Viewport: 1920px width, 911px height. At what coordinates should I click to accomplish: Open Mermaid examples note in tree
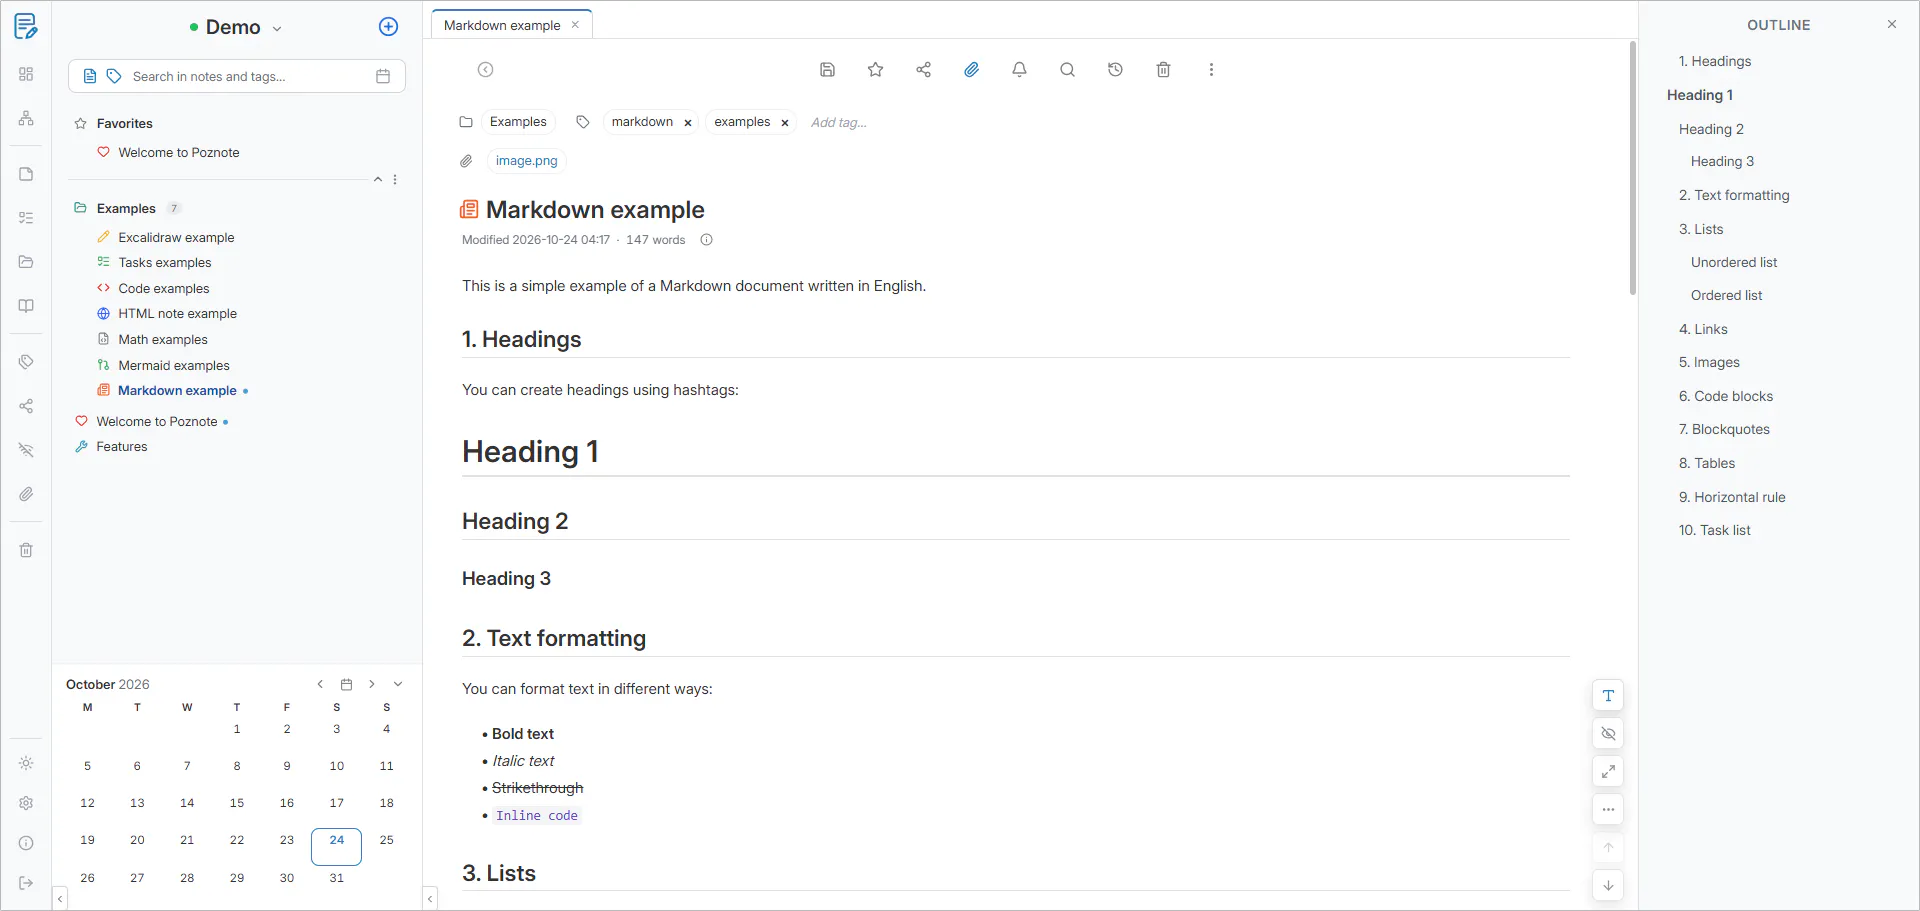click(174, 365)
